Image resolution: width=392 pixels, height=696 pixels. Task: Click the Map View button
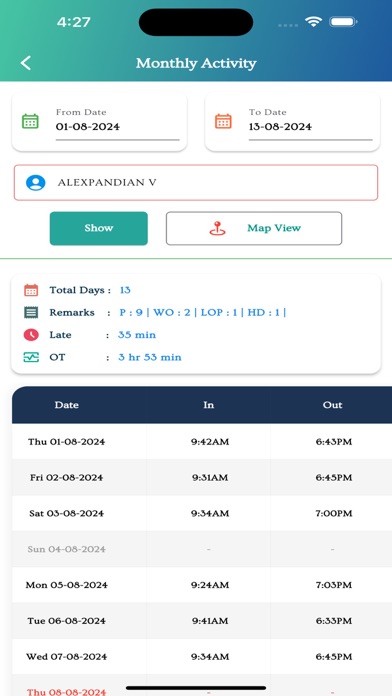click(x=254, y=228)
